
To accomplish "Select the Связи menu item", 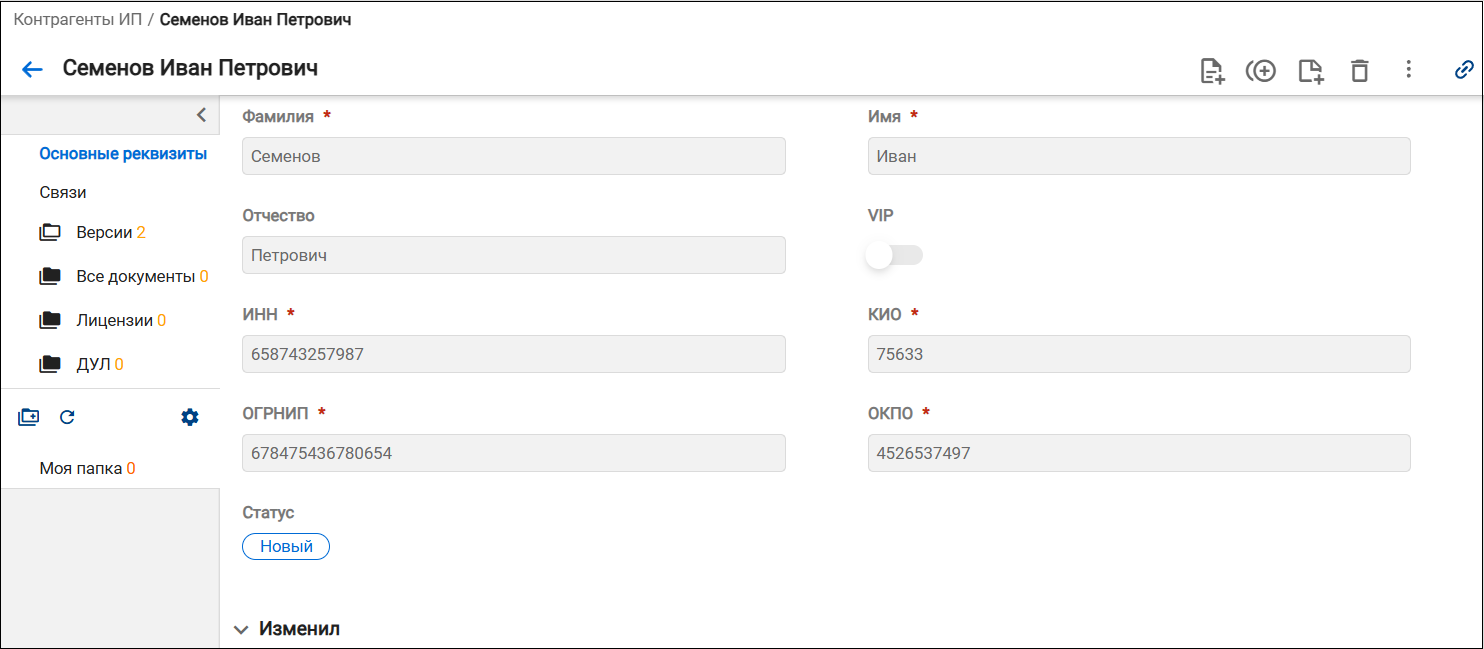I will [63, 192].
